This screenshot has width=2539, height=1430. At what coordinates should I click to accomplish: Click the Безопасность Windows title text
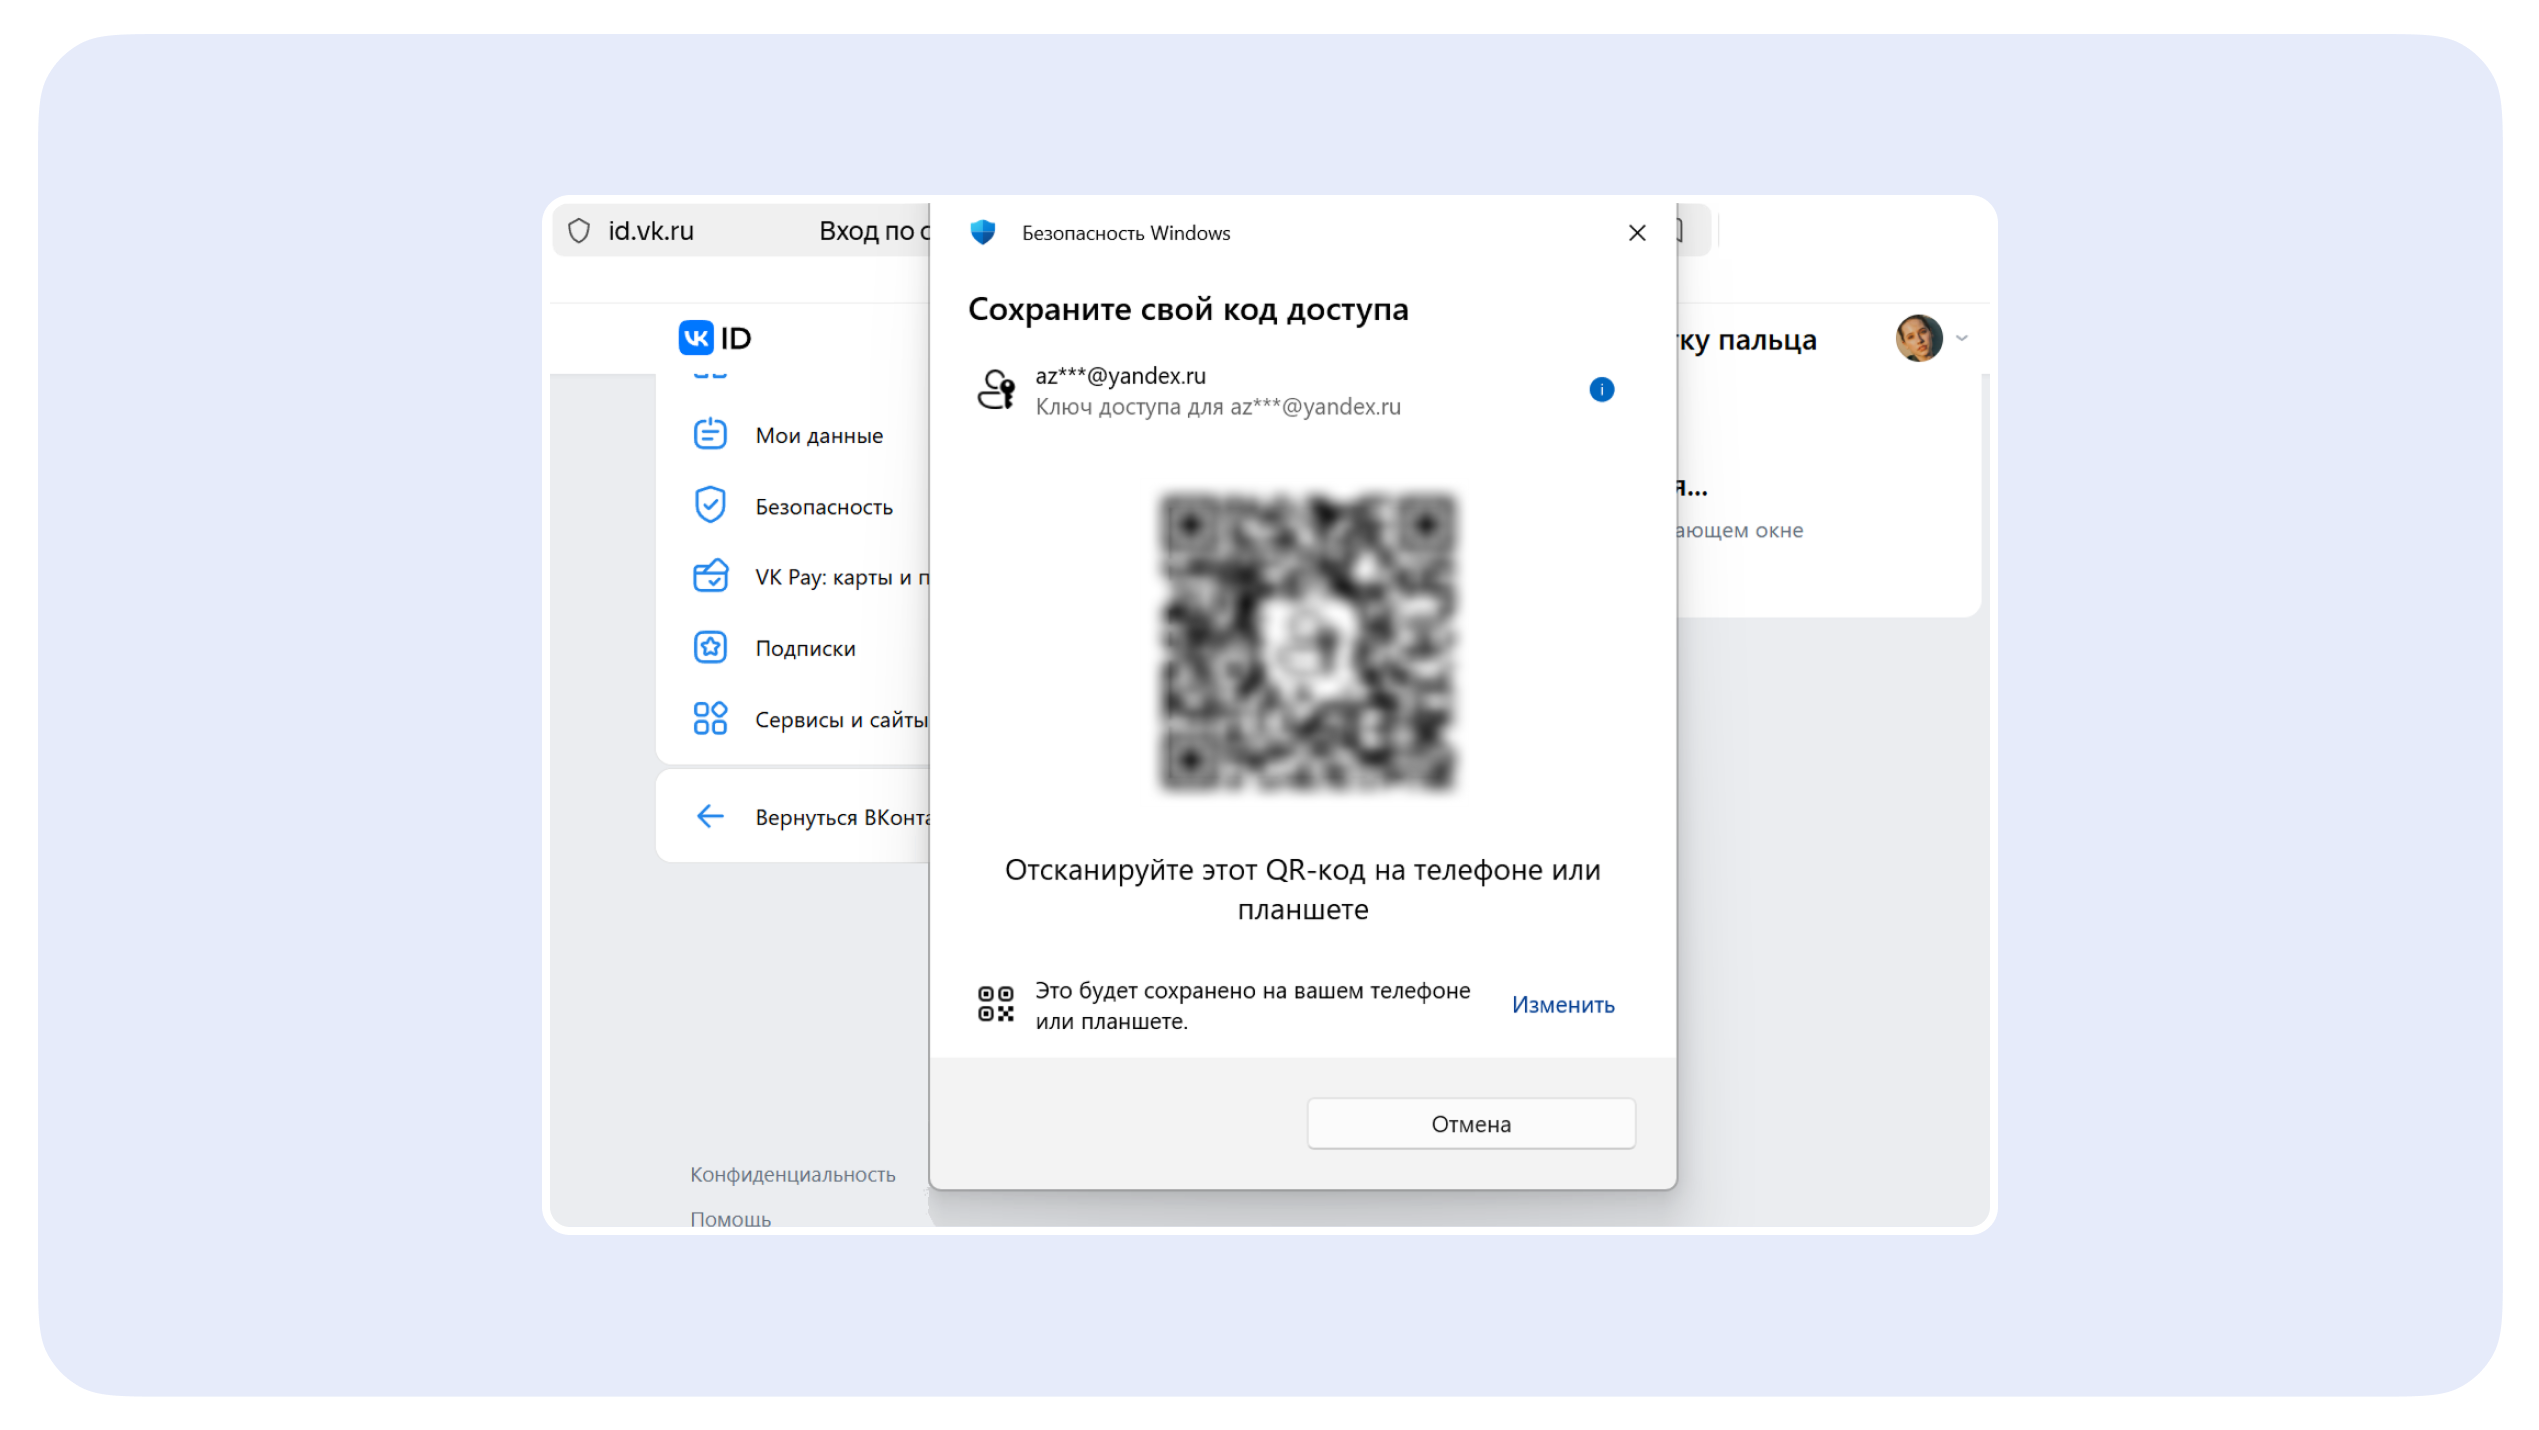1125,233
